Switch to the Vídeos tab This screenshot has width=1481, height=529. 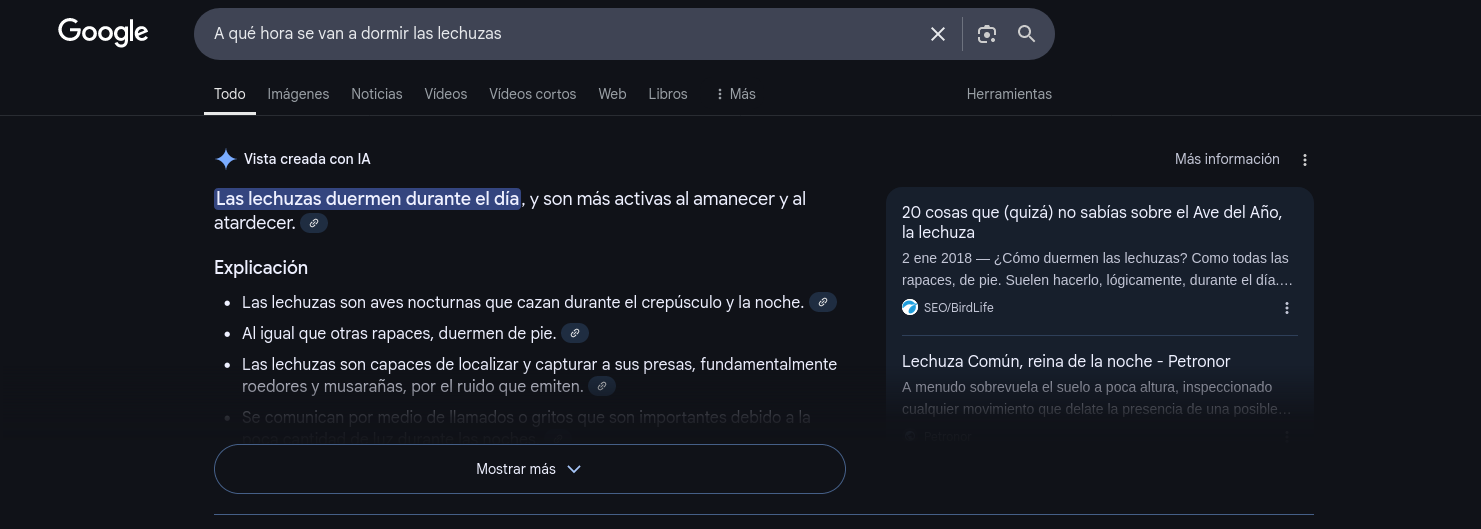[445, 94]
